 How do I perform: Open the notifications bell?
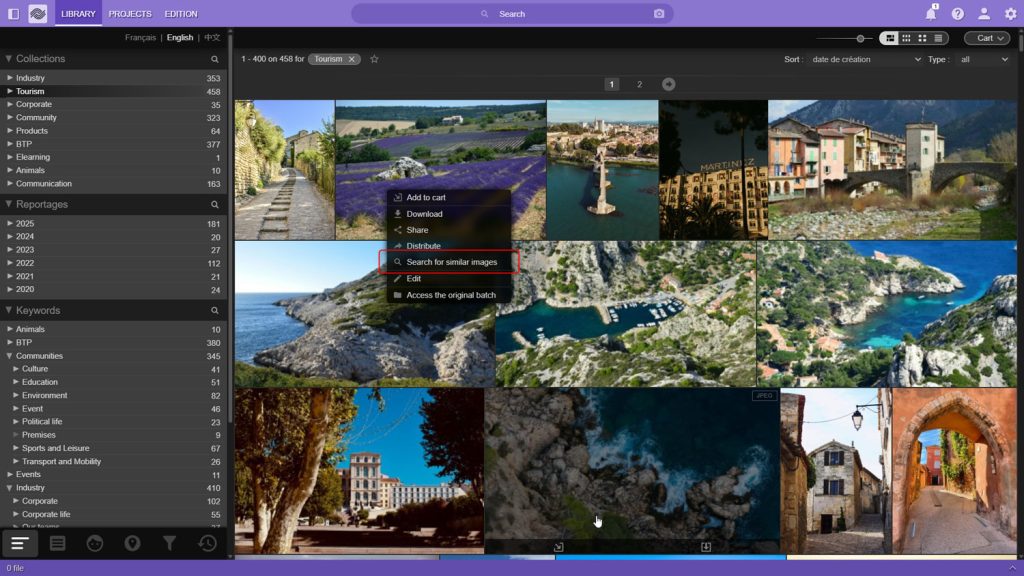(931, 14)
